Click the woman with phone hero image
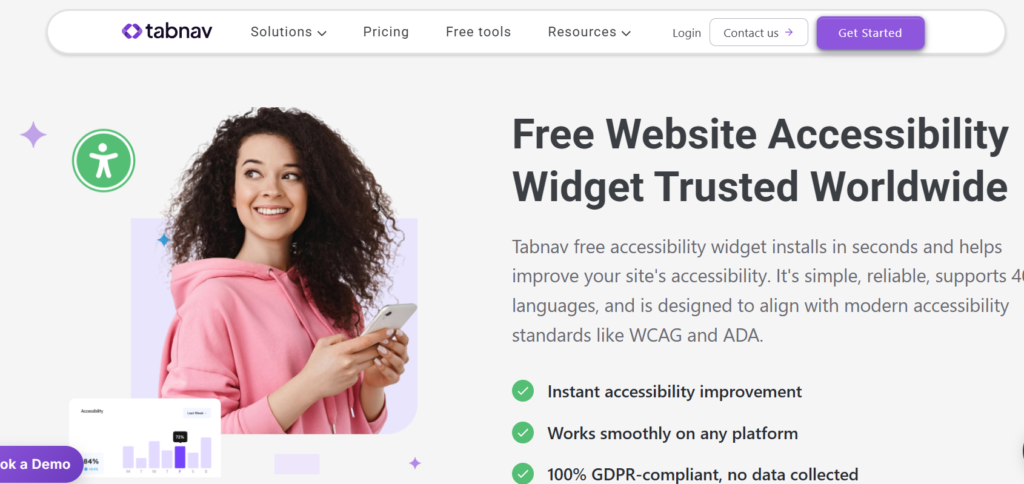Screen dimensions: 1024x484 (x=287, y=270)
